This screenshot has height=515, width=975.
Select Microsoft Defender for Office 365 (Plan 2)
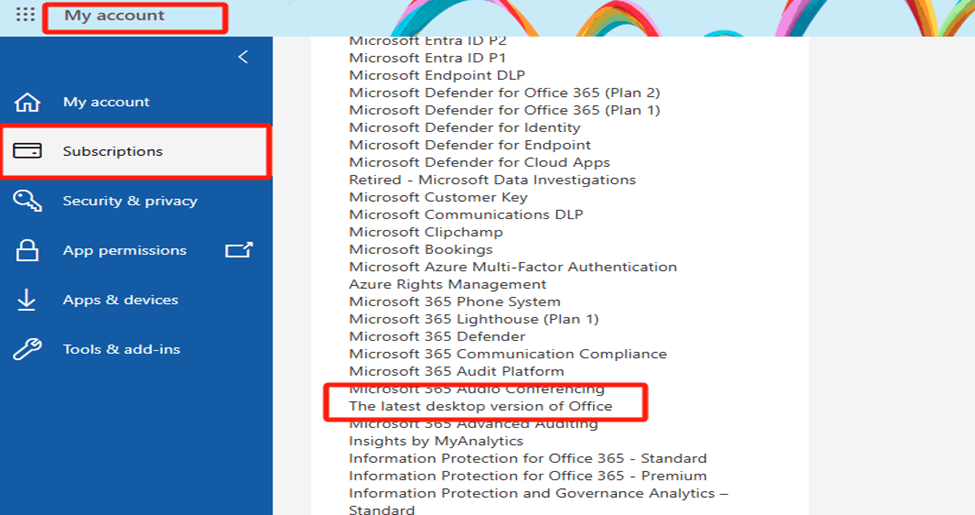coord(504,93)
